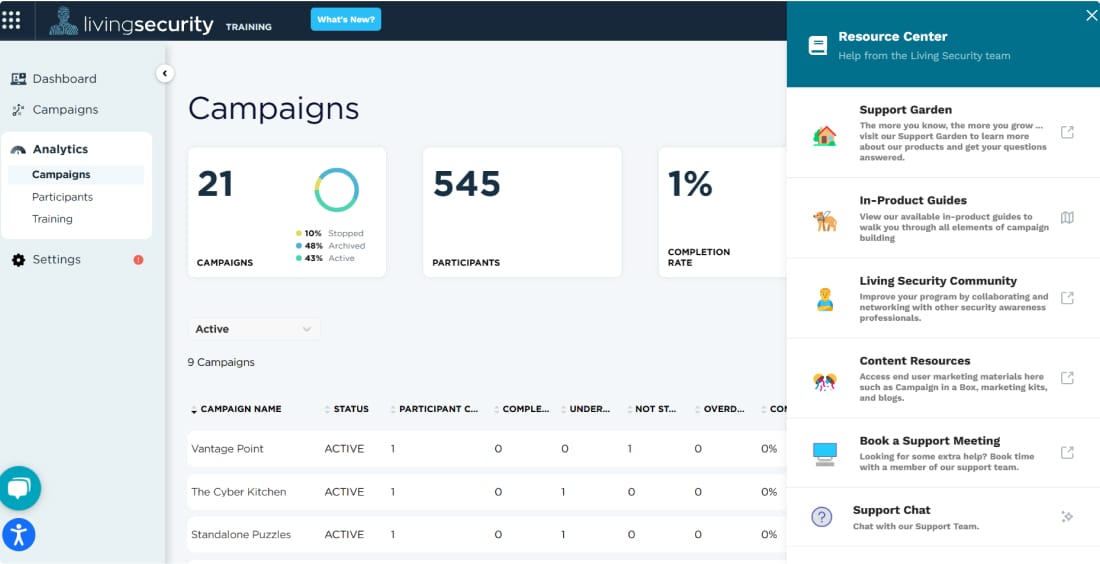1100x564 pixels.
Task: Open Participants under Analytics
Action: pos(62,197)
